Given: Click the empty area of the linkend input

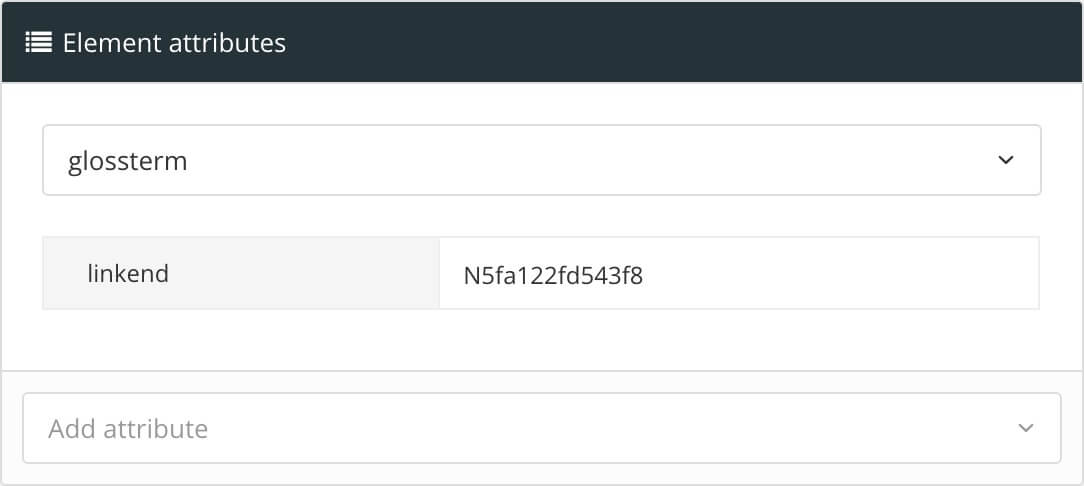Looking at the screenshot, I should [x=850, y=273].
